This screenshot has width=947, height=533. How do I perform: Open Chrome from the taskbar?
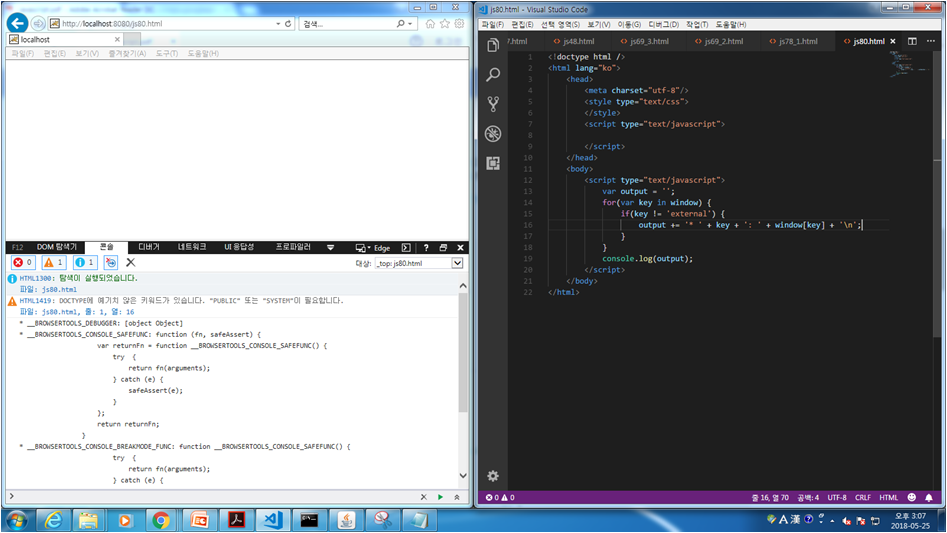161,520
